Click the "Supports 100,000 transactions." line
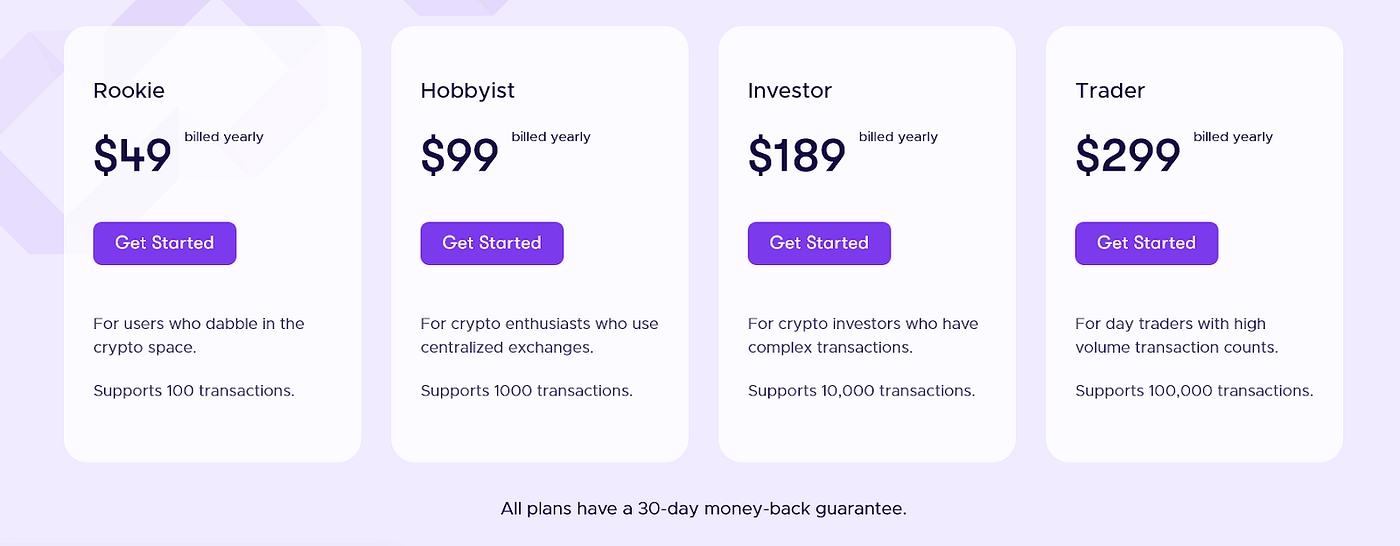Image resolution: width=1400 pixels, height=546 pixels. [1194, 390]
